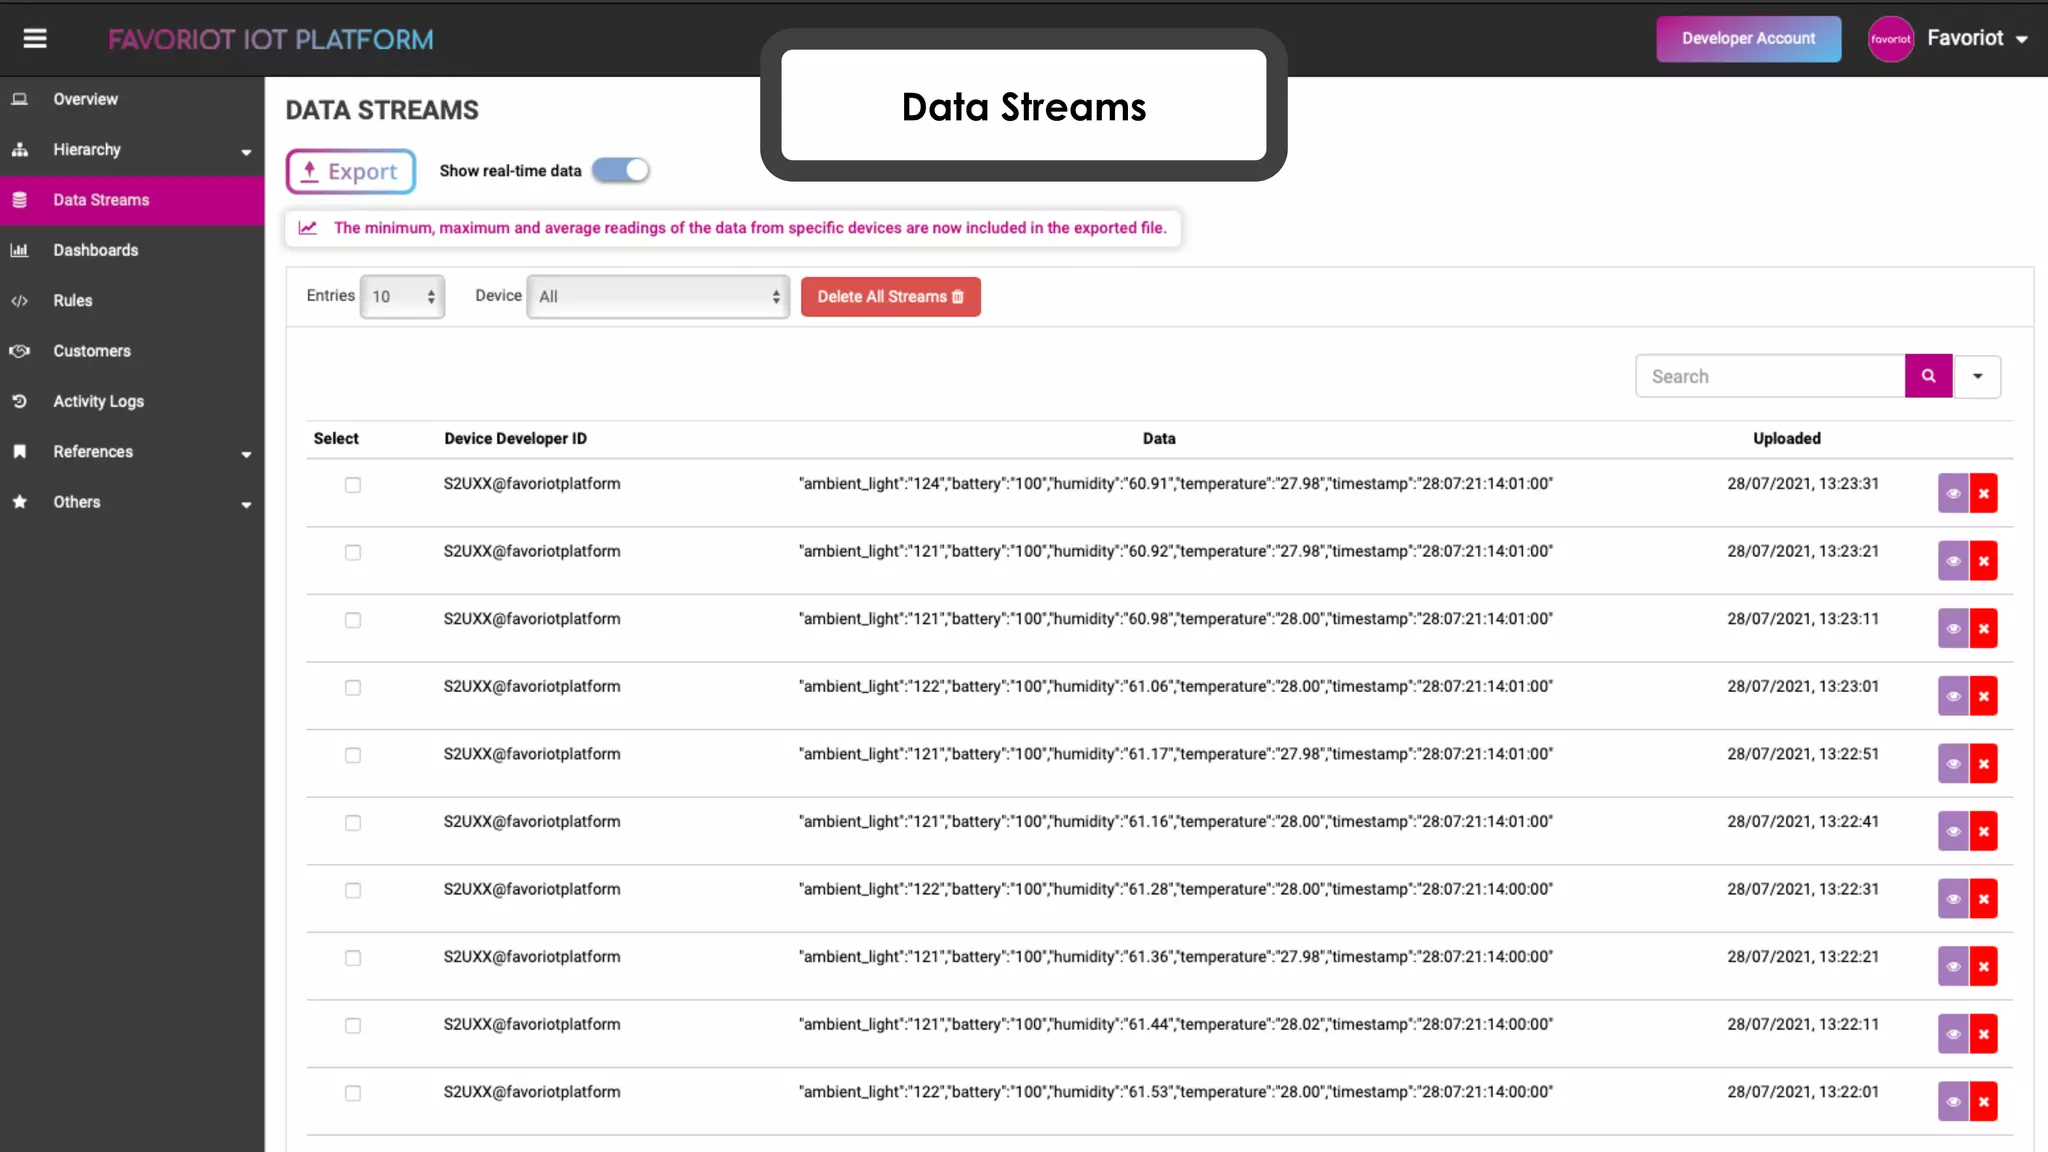The width and height of the screenshot is (2048, 1152).
Task: View stream uploaded at 13:22:11 eye icon
Action: (1953, 1034)
